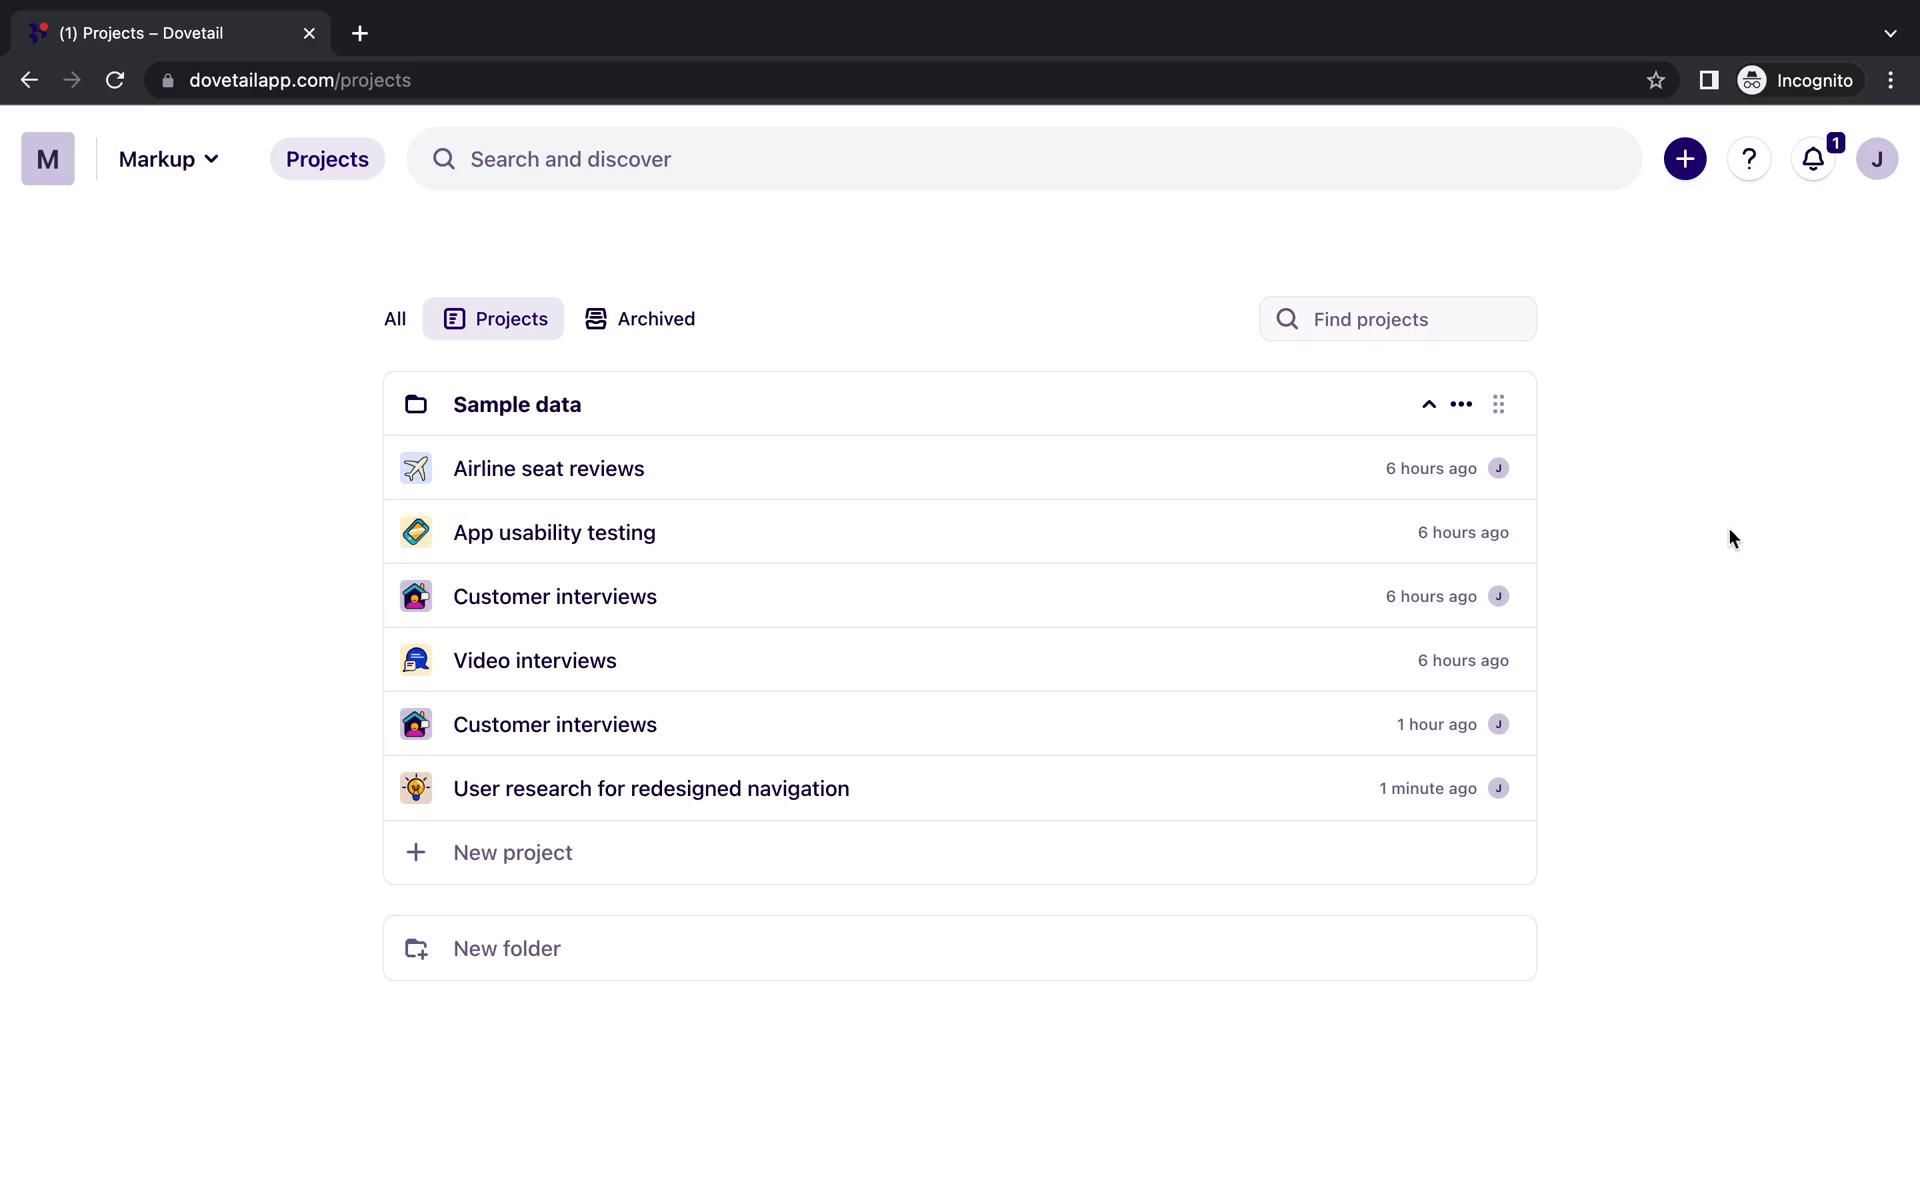Open Chrome three-dot menu
Viewport: 1920px width, 1200px height.
pos(1890,80)
